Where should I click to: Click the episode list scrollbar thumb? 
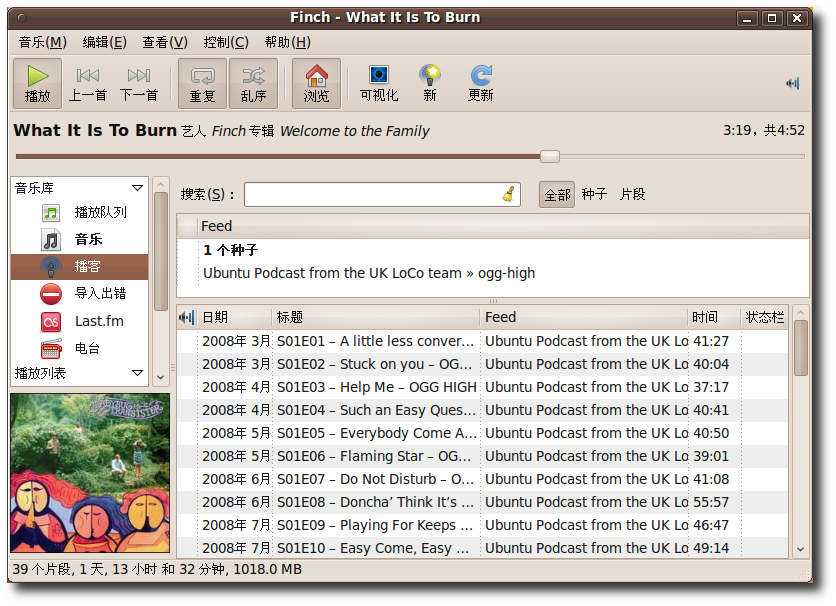tap(800, 348)
